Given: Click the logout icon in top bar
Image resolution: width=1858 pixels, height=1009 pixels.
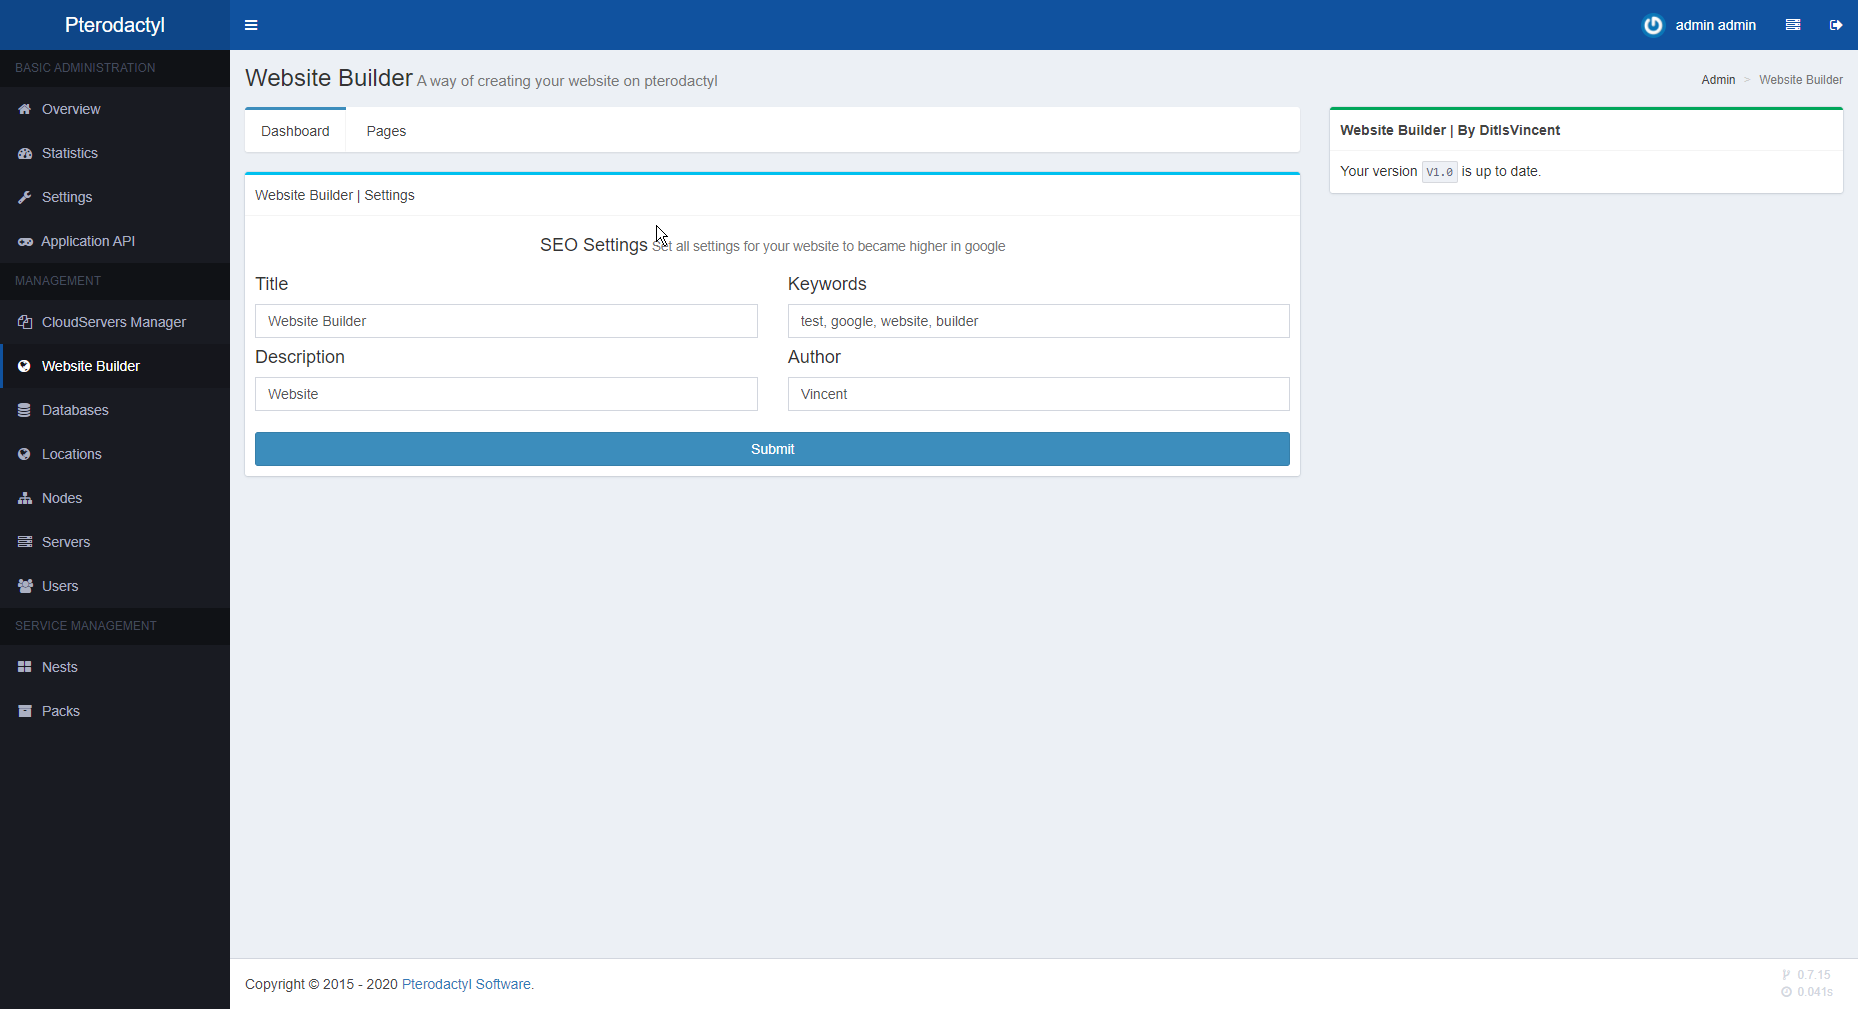Looking at the screenshot, I should point(1836,25).
